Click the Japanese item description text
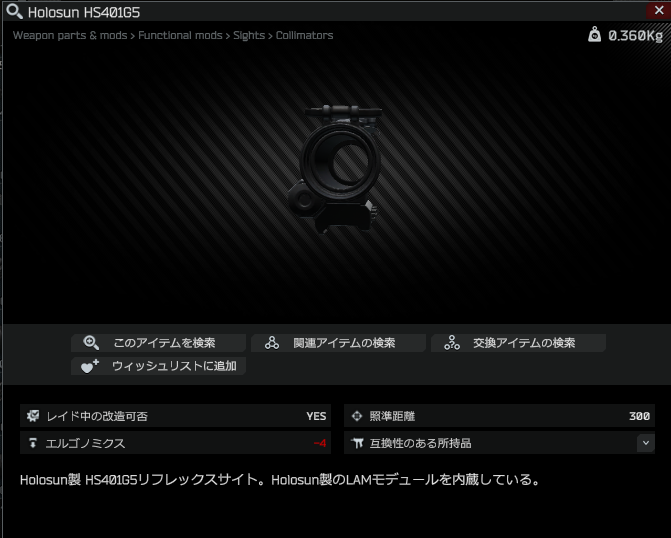Screen dimensions: 671x538 (x=280, y=480)
